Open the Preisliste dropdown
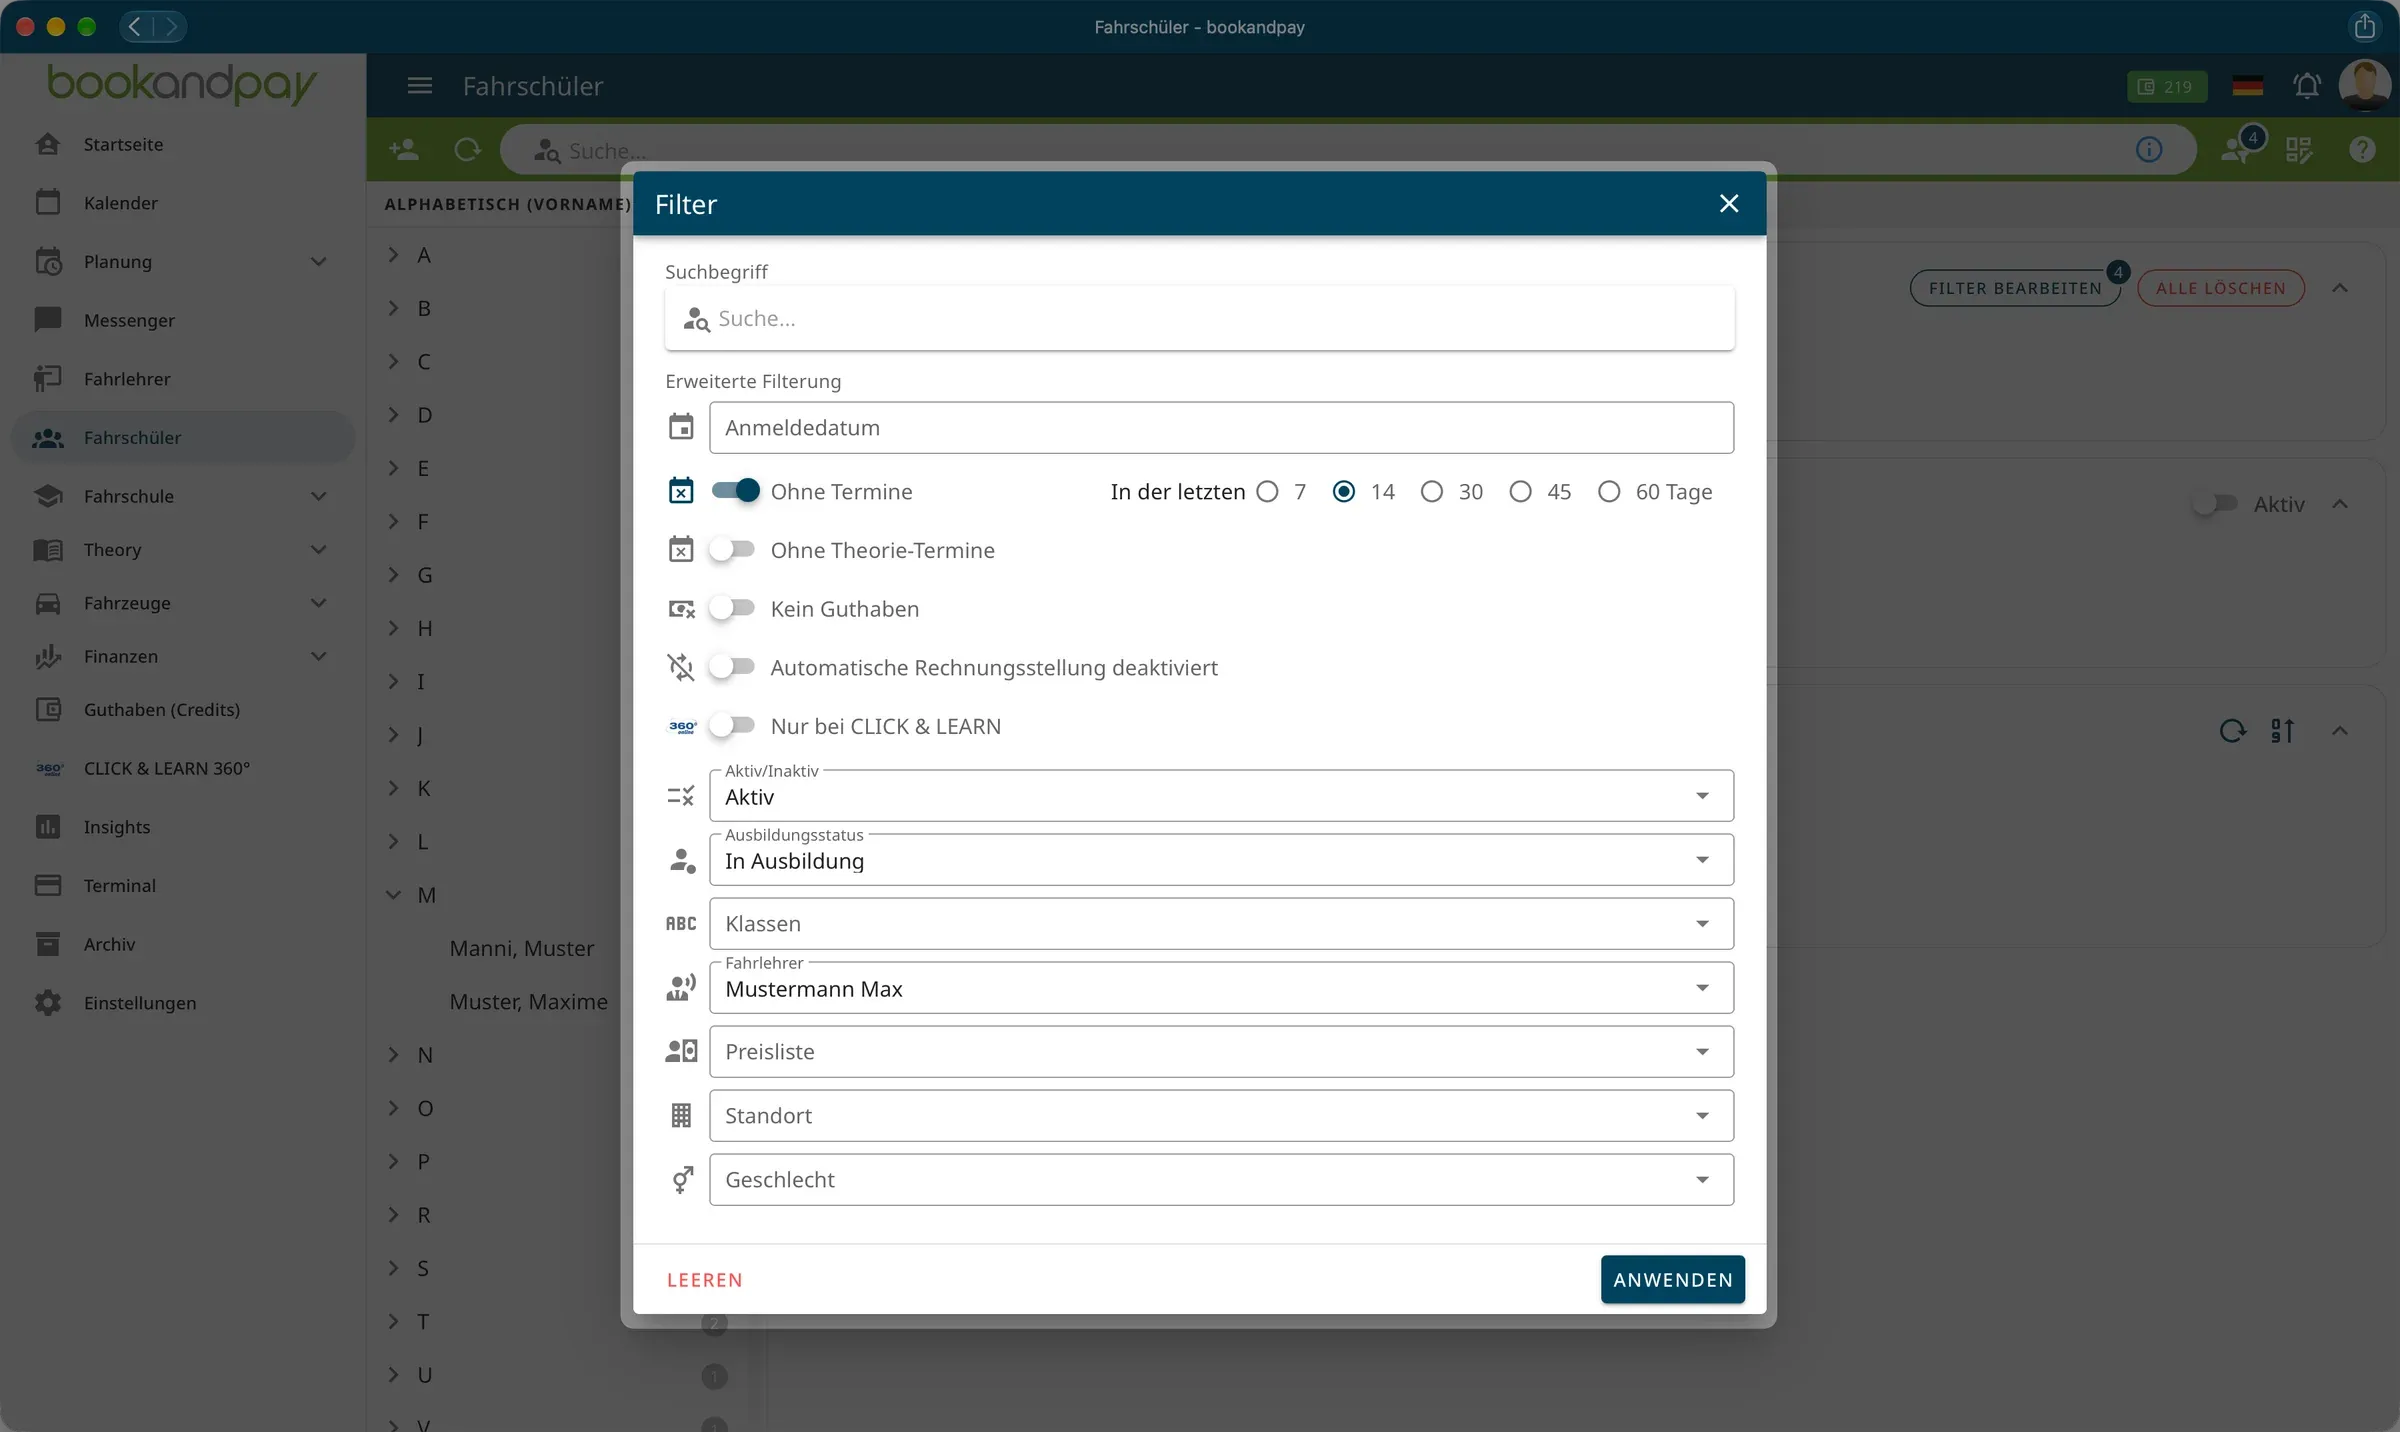Screen dimensions: 2400x1432 tap(1221, 1052)
